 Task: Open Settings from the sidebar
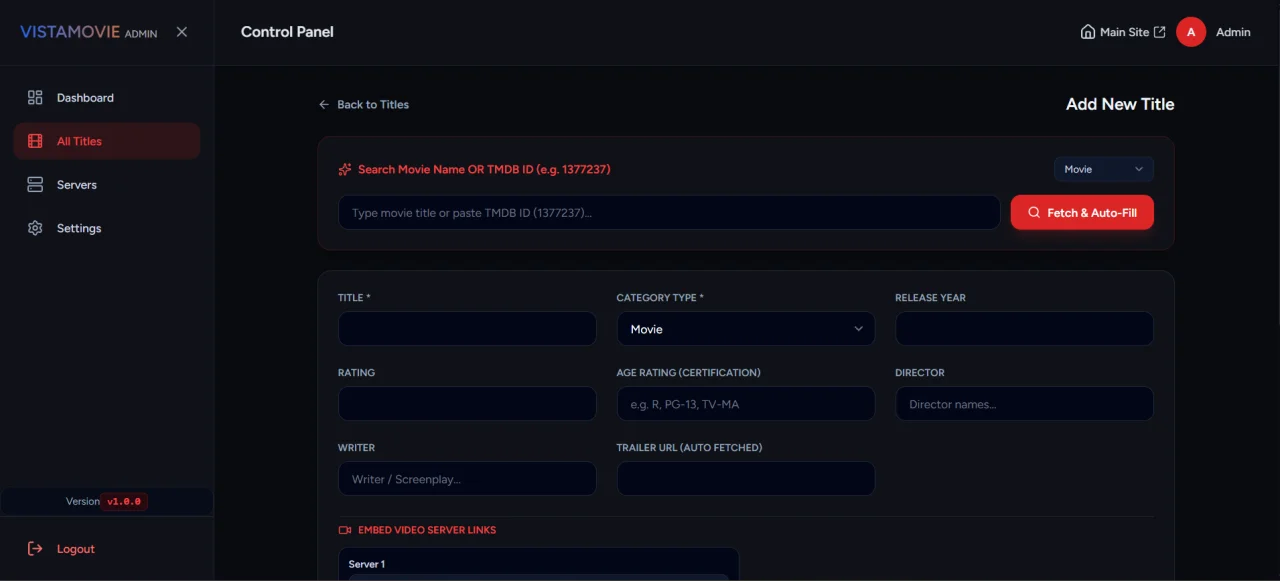point(107,228)
